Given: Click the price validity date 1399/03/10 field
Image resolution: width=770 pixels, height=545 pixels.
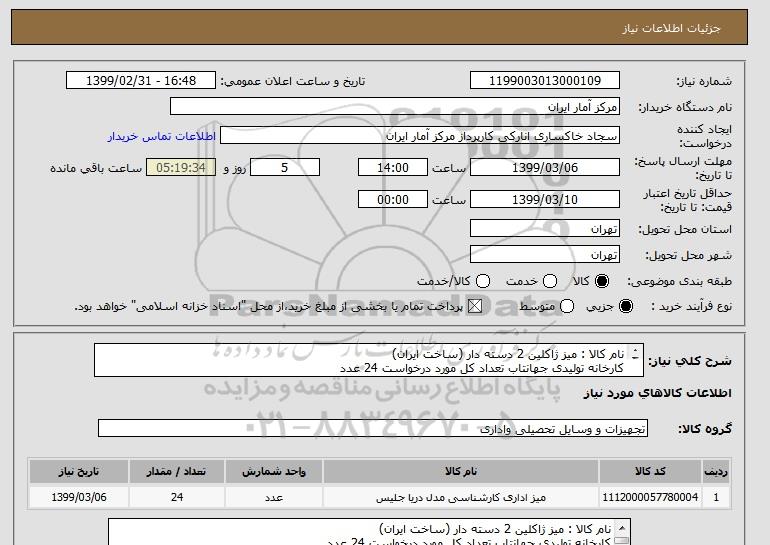Looking at the screenshot, I should (x=545, y=199).
